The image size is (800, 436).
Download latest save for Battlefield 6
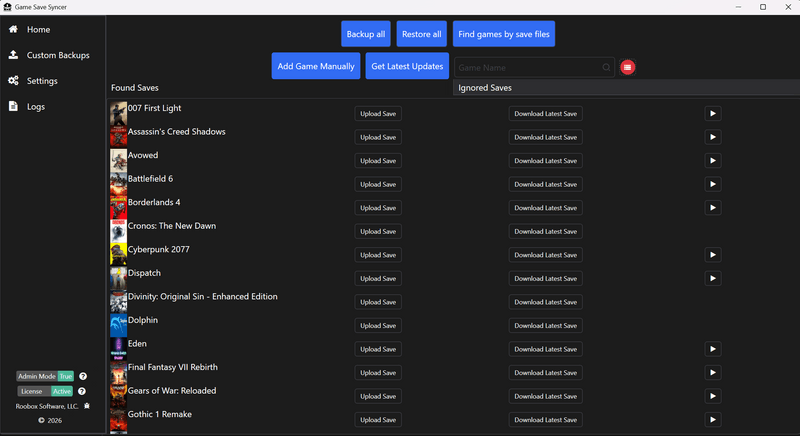pyautogui.click(x=545, y=184)
